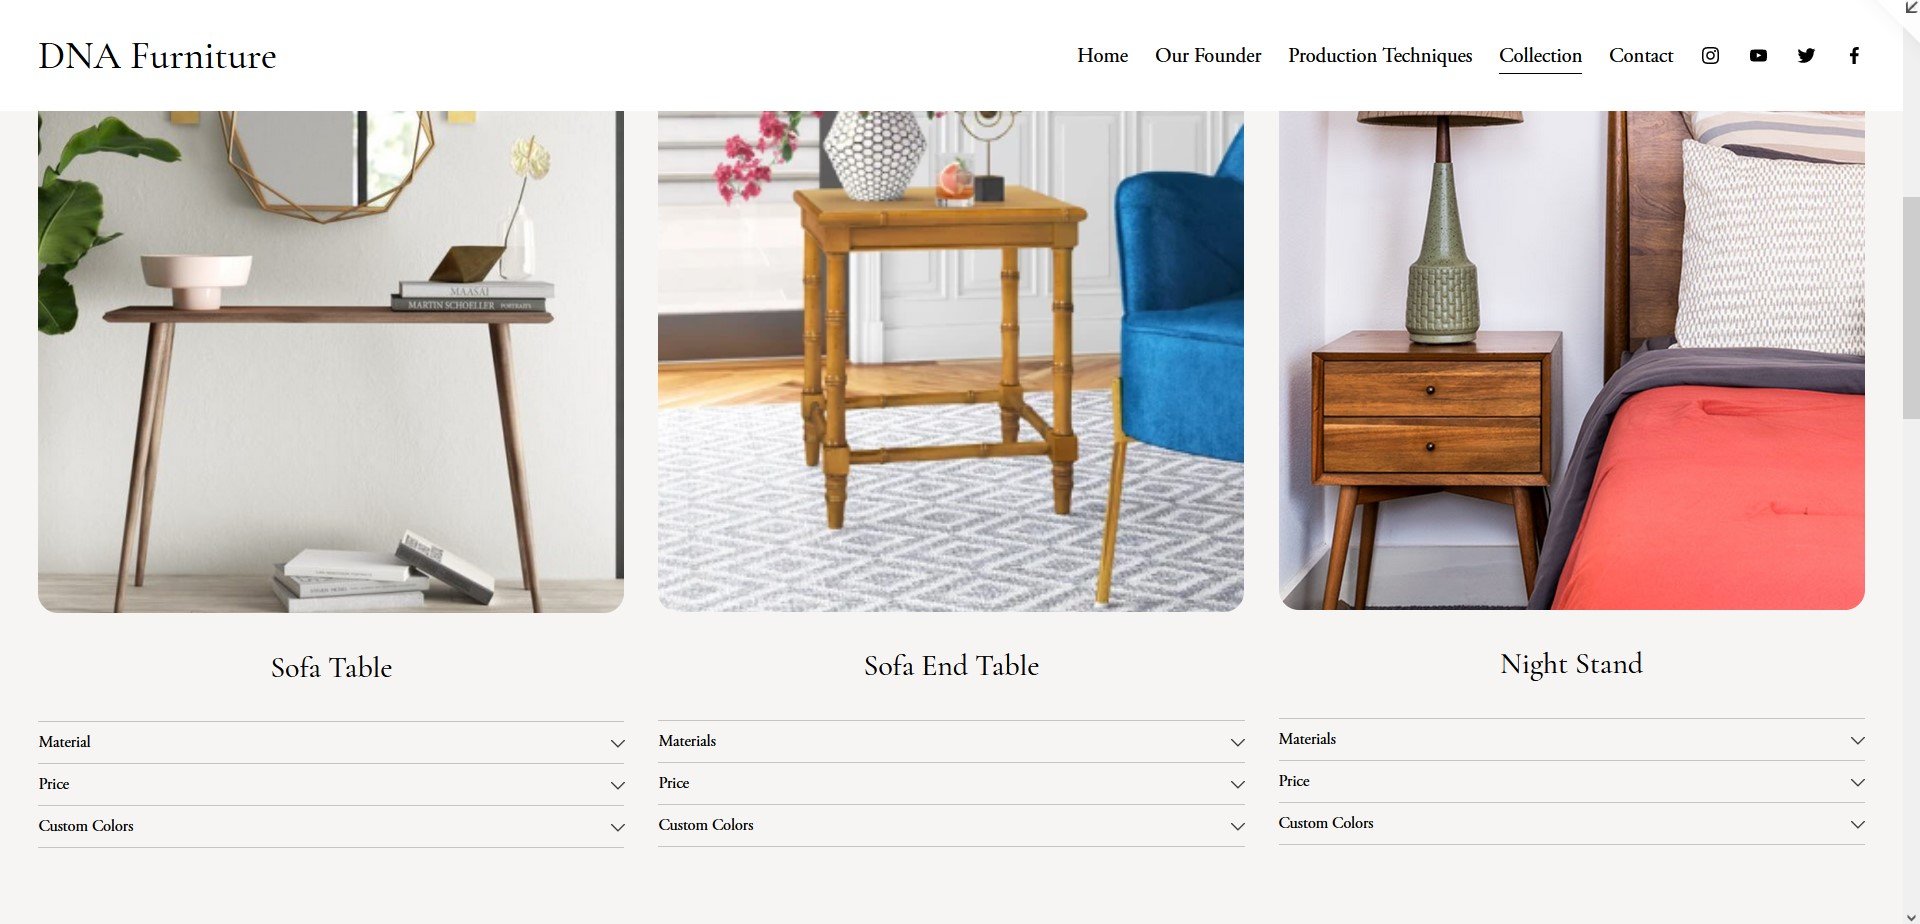Open the Instagram social icon
Image resolution: width=1920 pixels, height=924 pixels.
point(1710,56)
